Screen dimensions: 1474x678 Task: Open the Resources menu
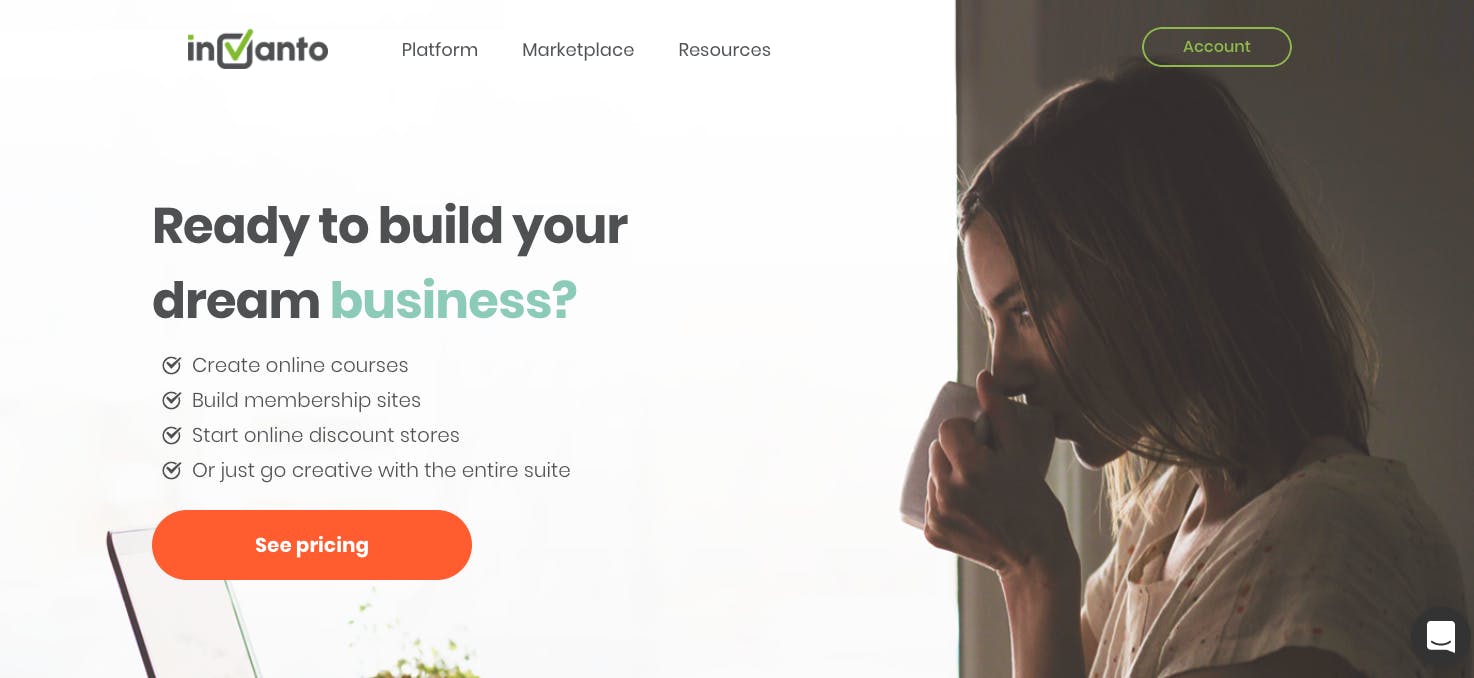(x=724, y=50)
